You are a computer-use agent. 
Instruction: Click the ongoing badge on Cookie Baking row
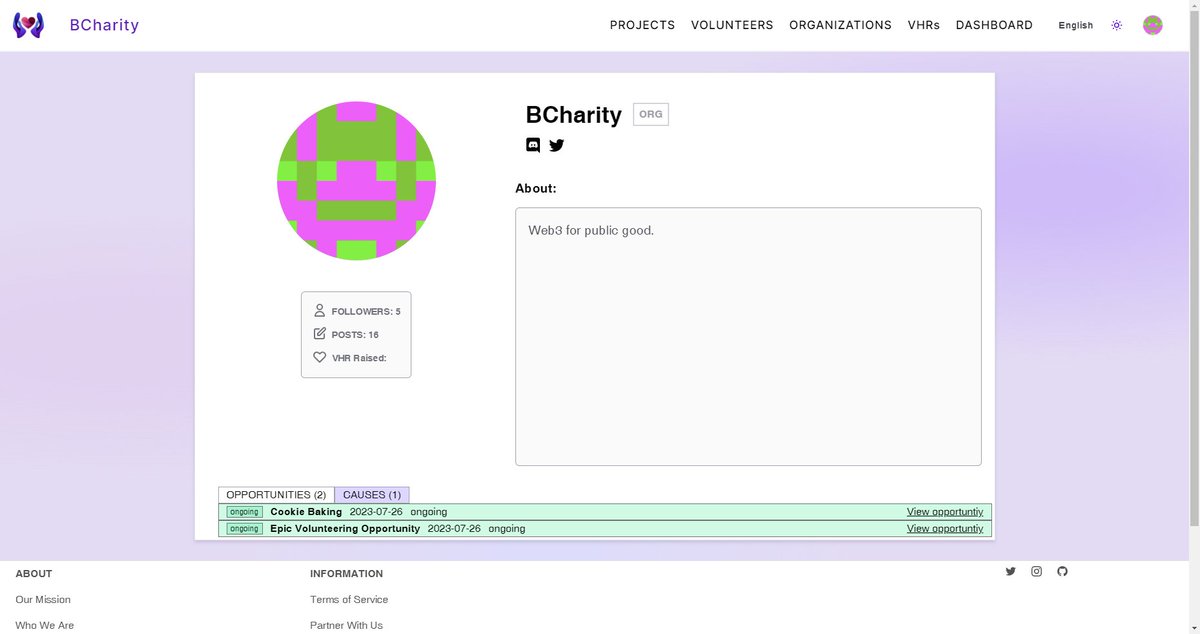pos(244,512)
